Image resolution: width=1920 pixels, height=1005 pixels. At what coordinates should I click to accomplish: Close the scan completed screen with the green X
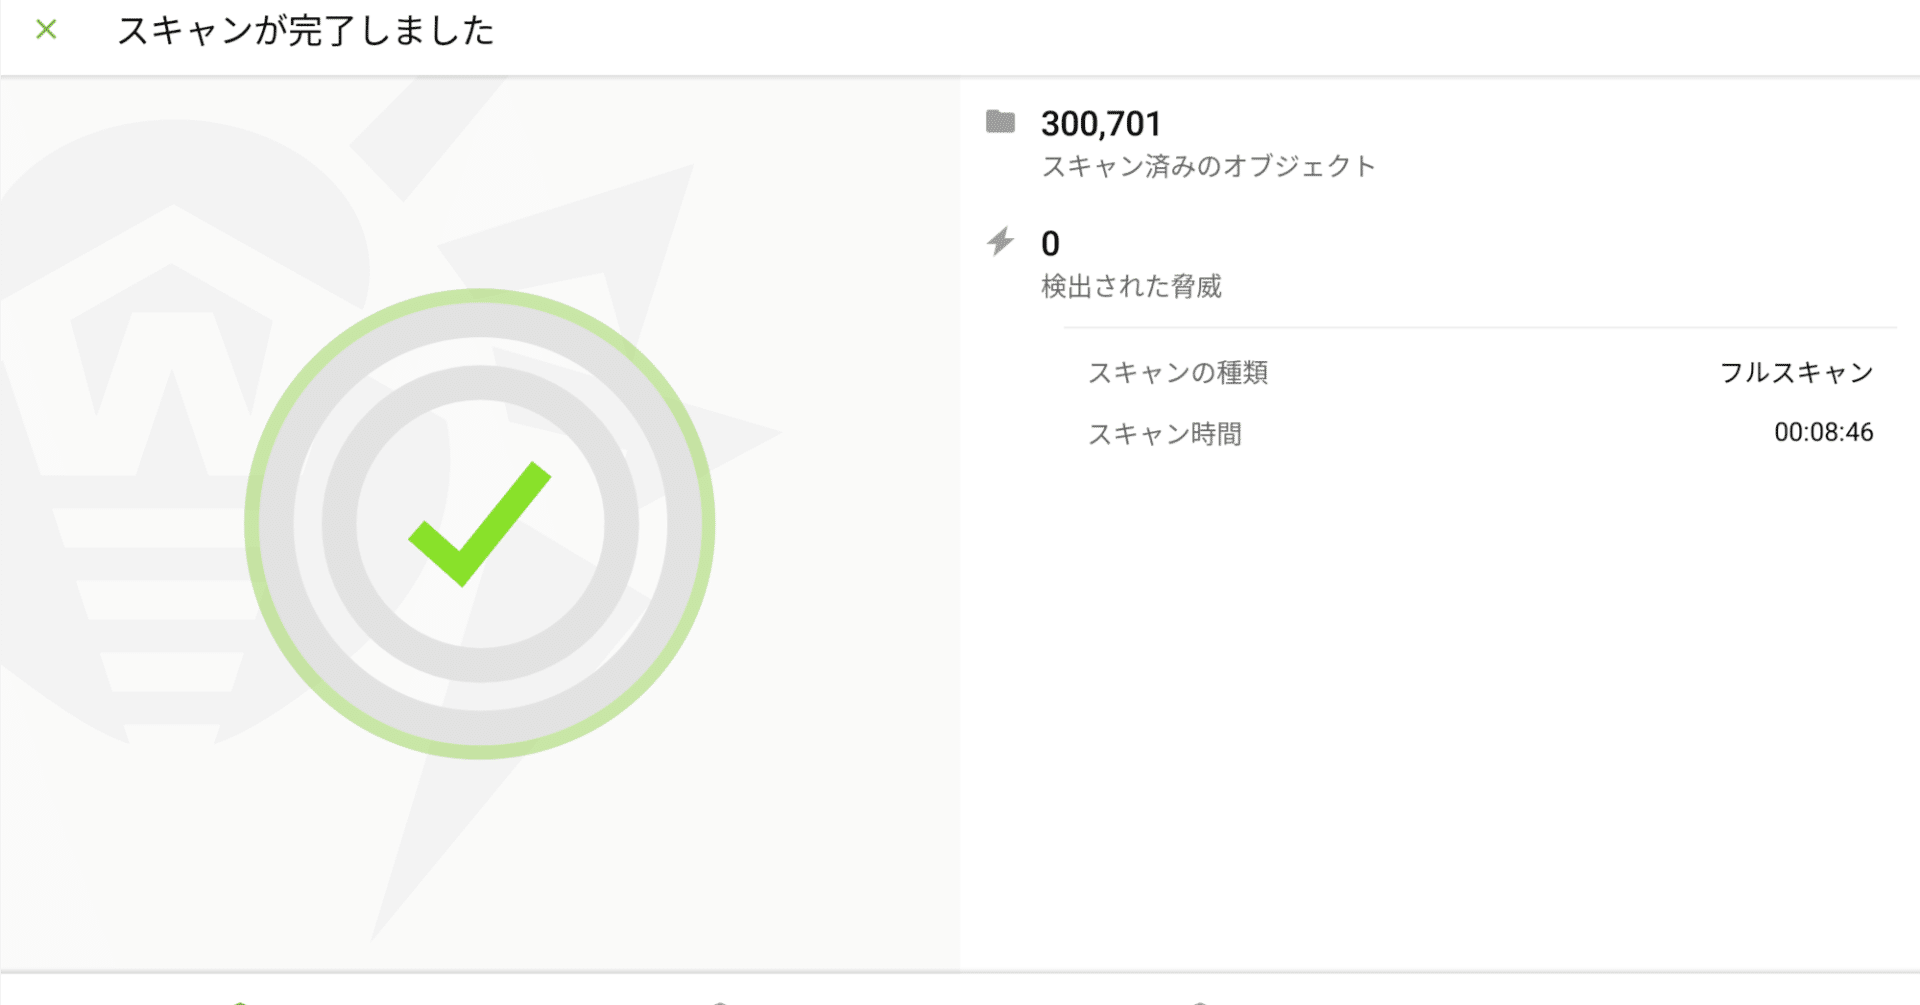46,30
